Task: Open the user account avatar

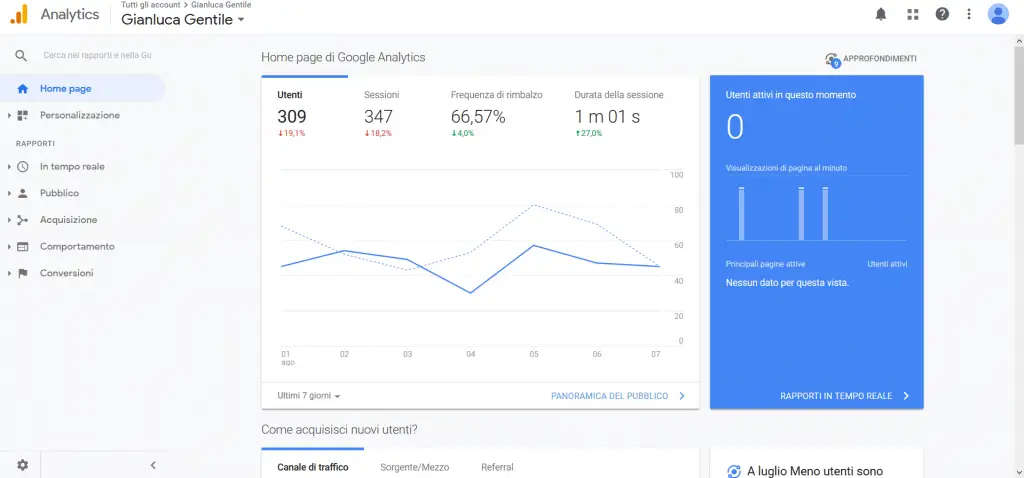Action: (x=998, y=14)
